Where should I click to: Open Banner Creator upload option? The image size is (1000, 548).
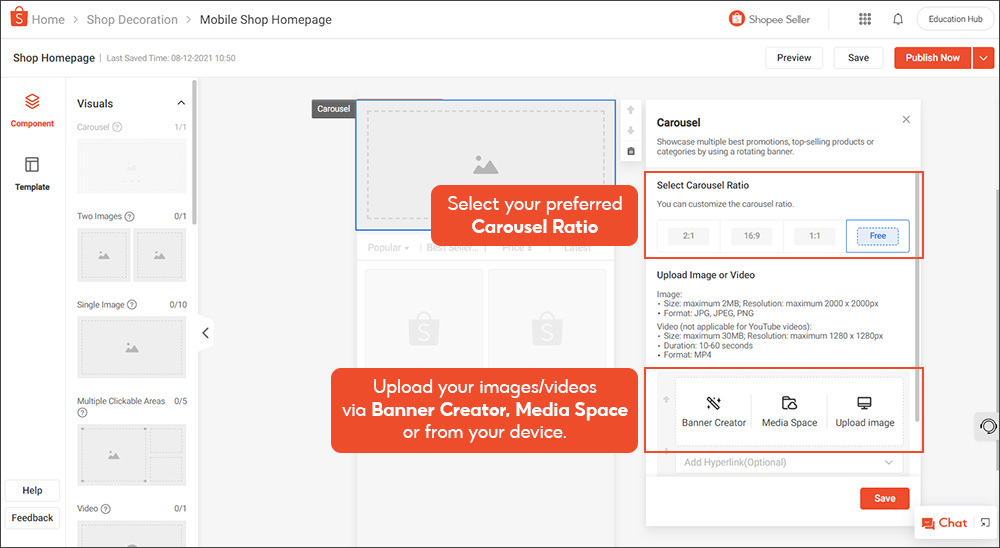(714, 411)
